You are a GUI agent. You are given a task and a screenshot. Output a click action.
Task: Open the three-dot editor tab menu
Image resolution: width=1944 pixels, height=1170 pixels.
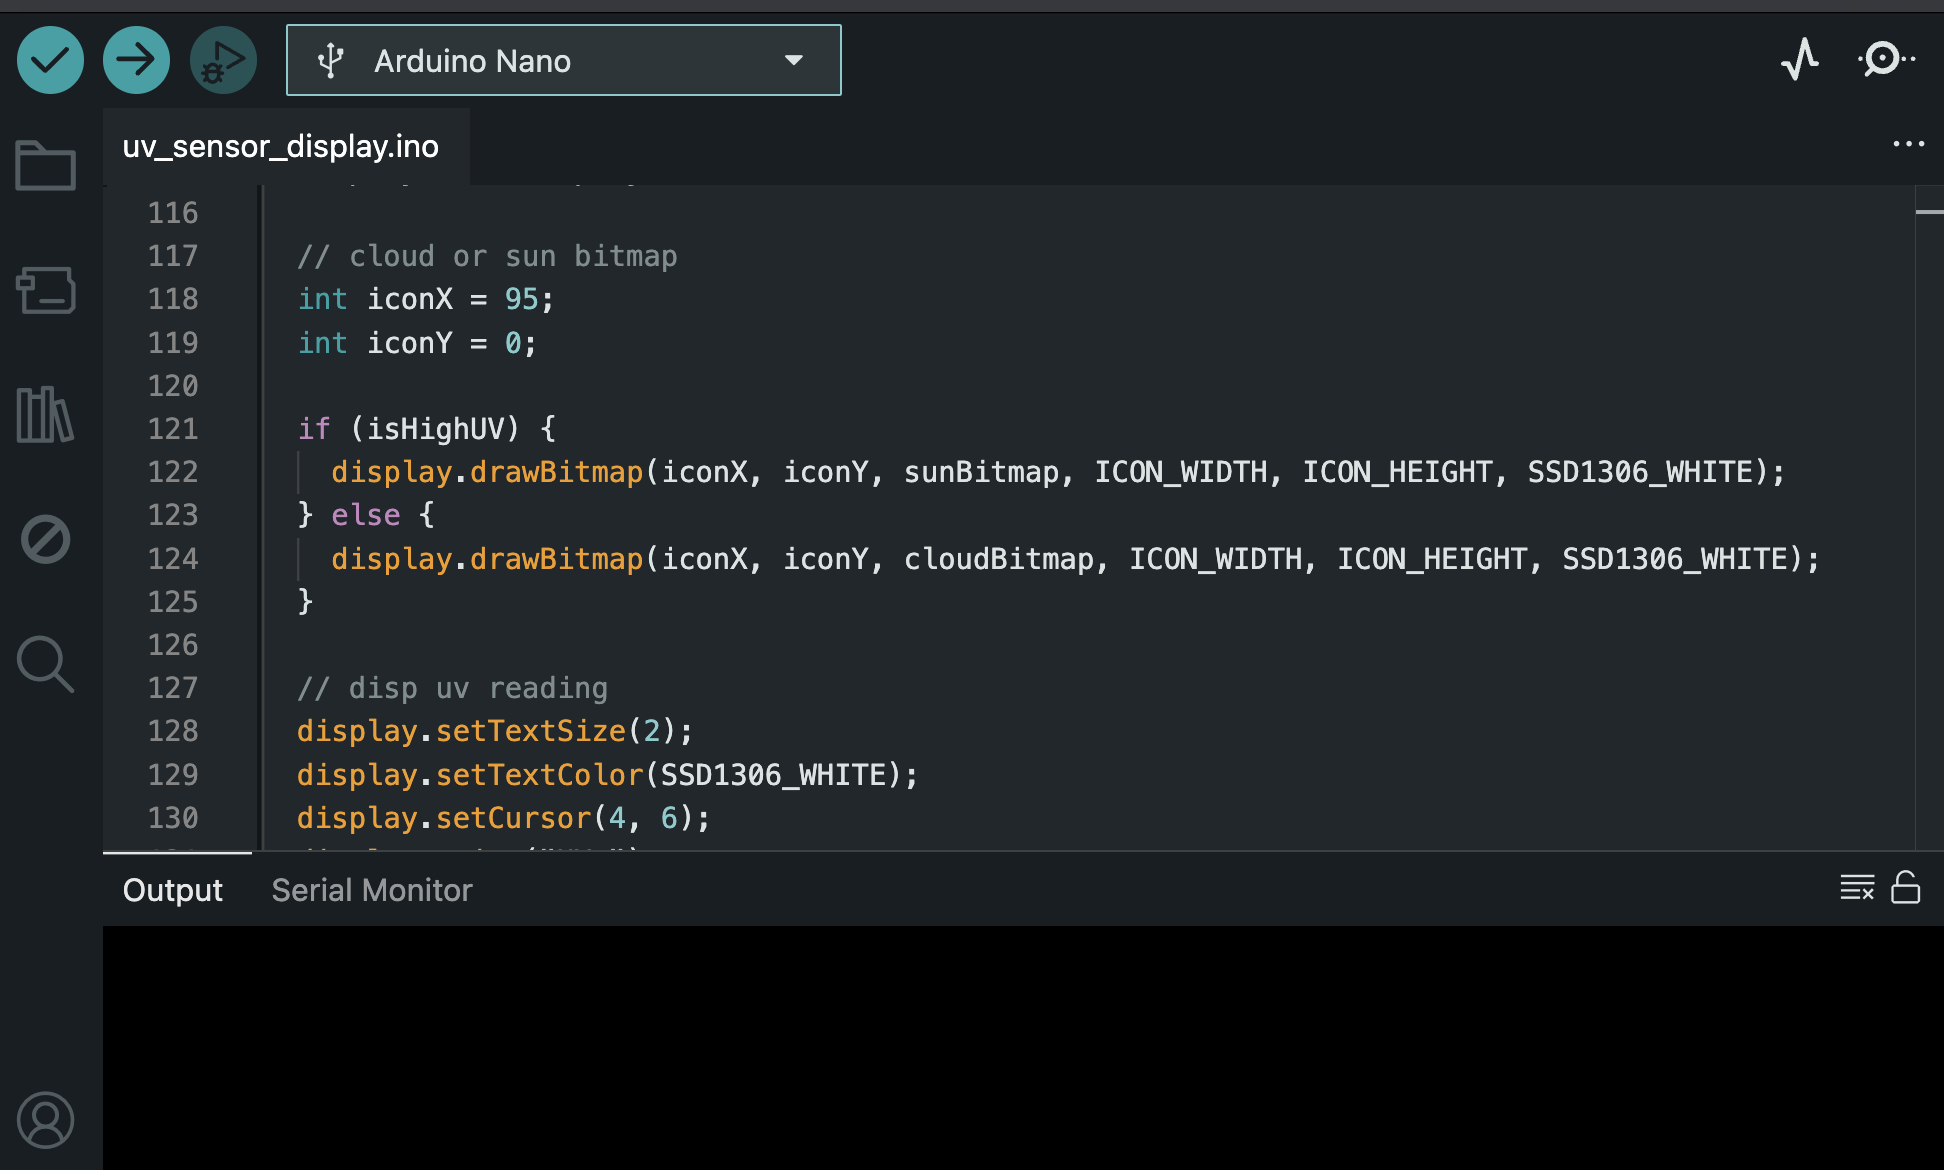click(1908, 144)
